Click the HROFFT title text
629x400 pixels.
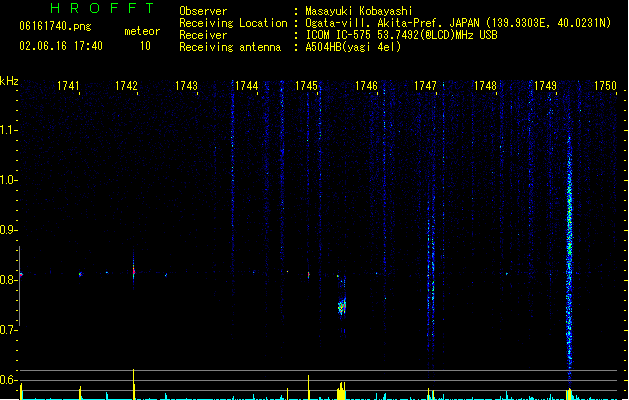(102, 8)
